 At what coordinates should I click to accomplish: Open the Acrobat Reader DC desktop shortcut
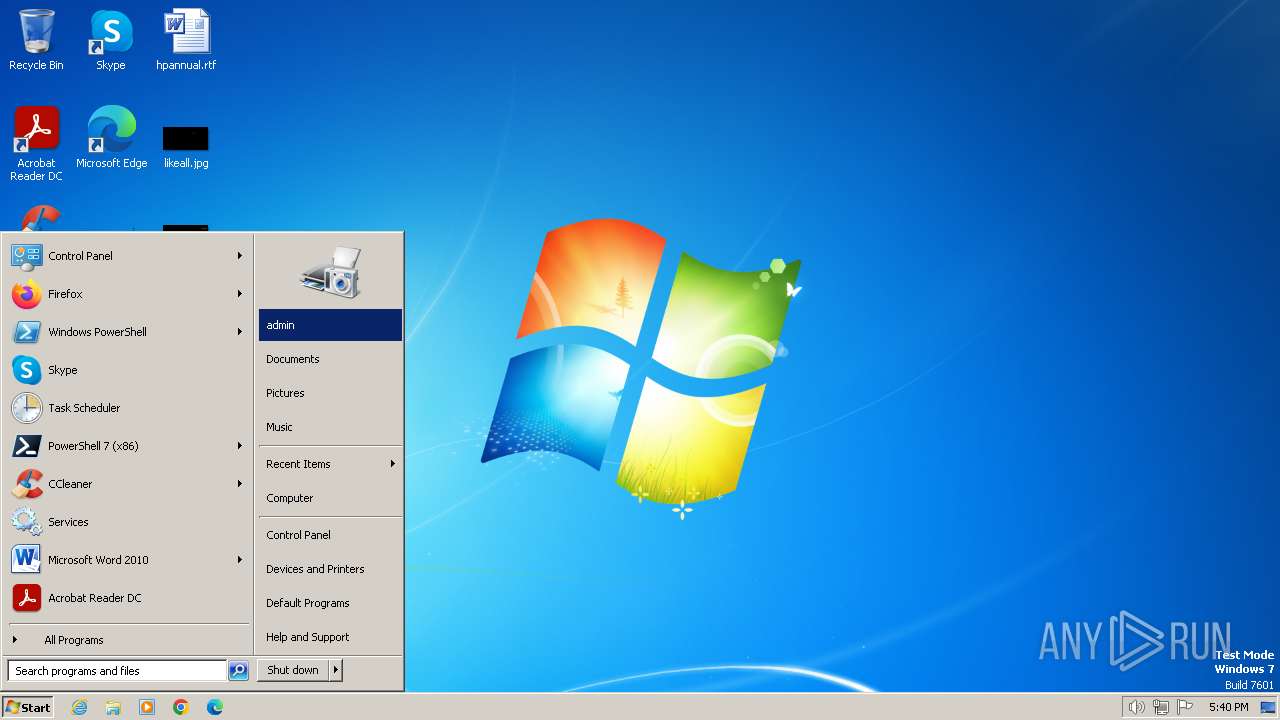(36, 143)
